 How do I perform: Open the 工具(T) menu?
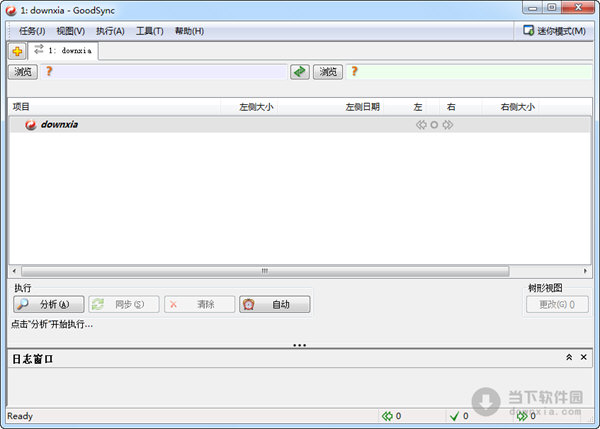click(x=150, y=31)
